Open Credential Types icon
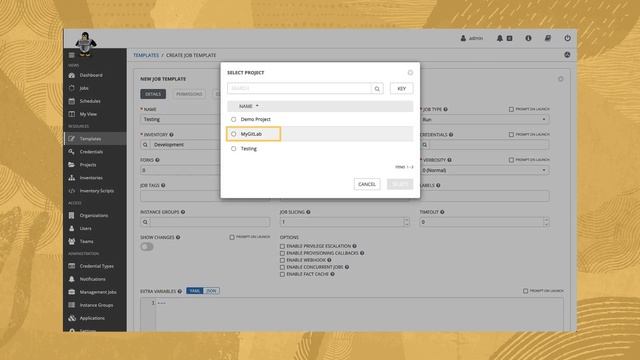 [72, 266]
